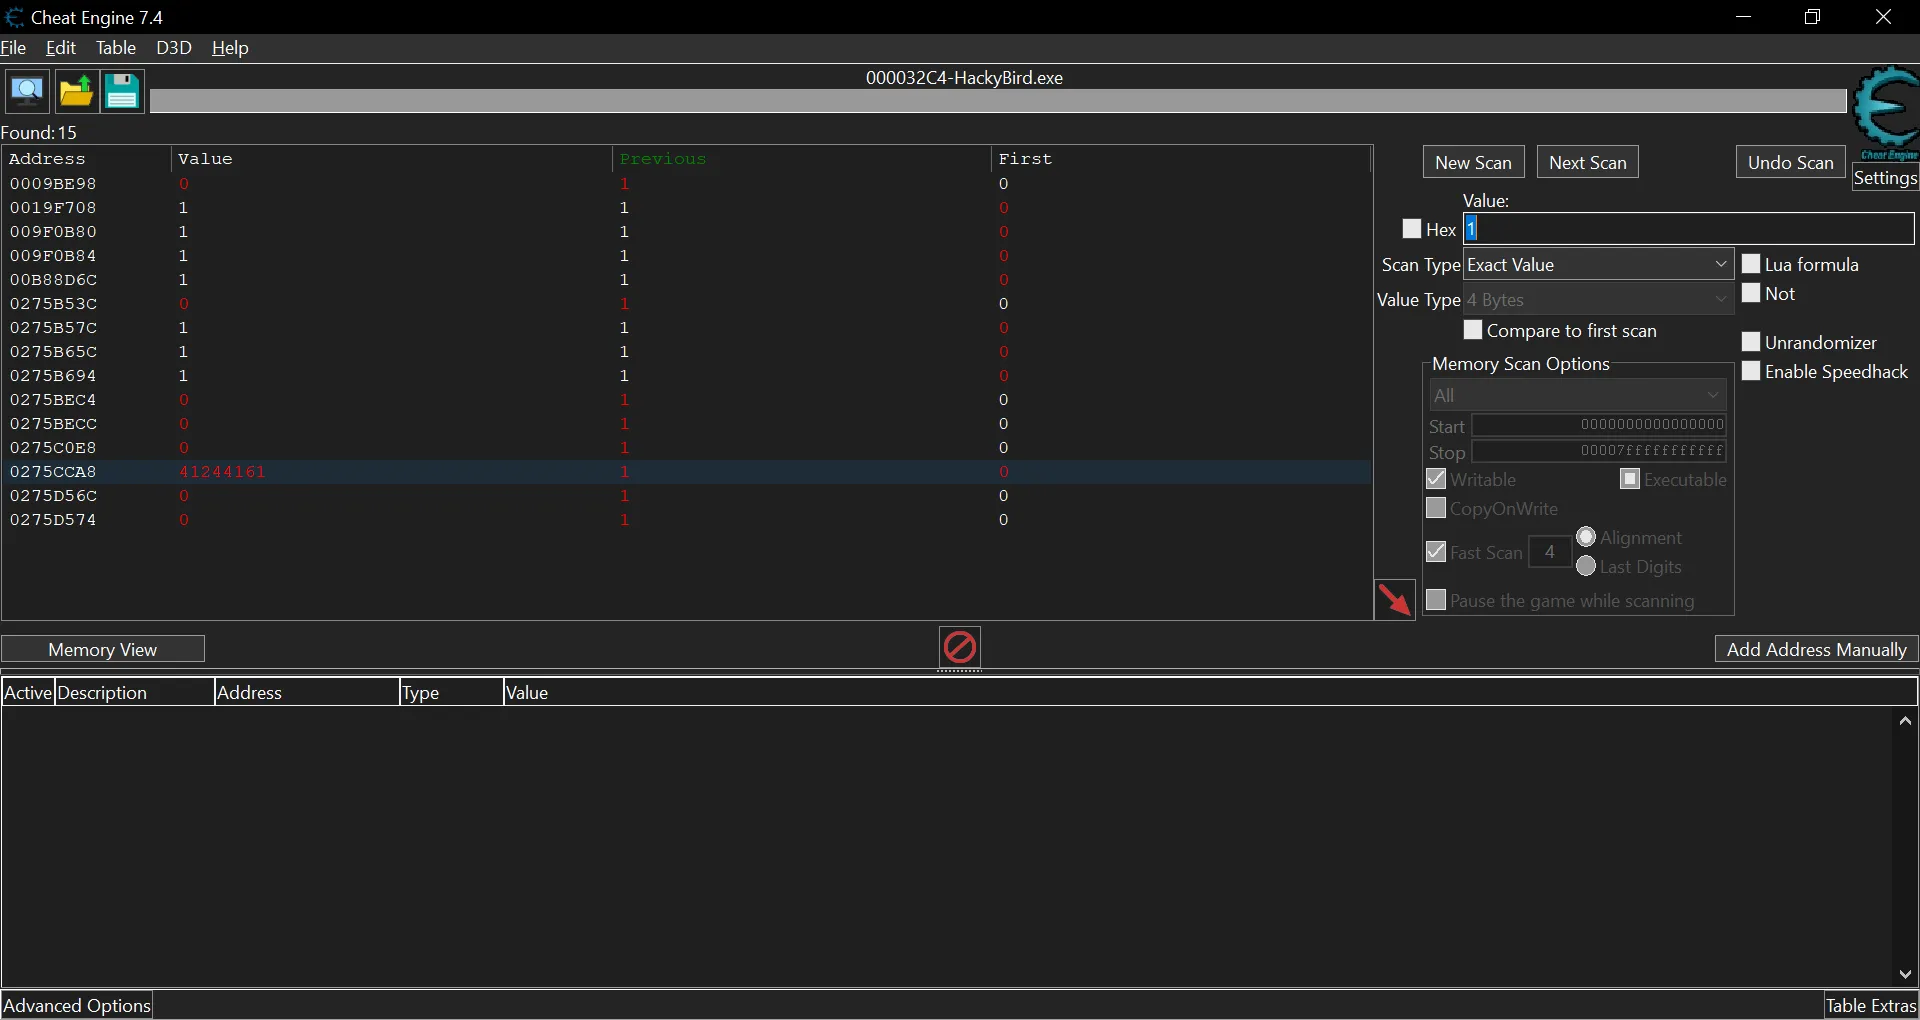
Task: Open Memory View
Action: point(103,649)
